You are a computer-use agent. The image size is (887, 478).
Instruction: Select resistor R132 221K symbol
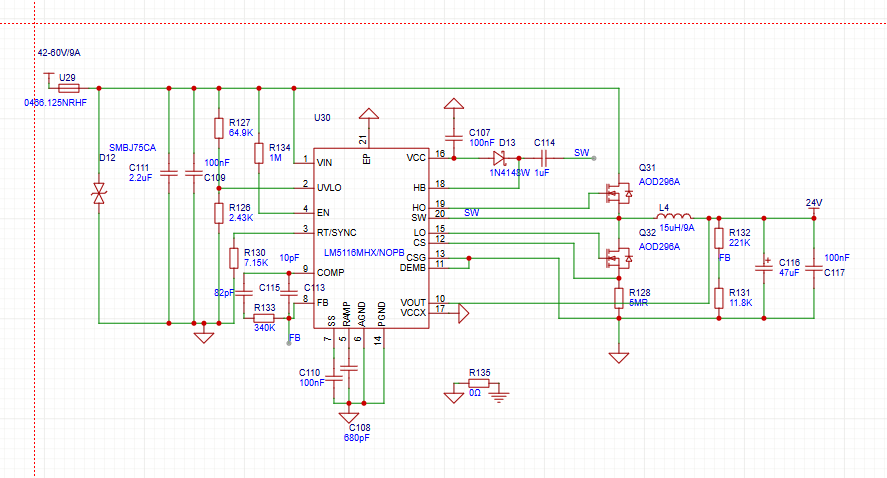click(719, 238)
